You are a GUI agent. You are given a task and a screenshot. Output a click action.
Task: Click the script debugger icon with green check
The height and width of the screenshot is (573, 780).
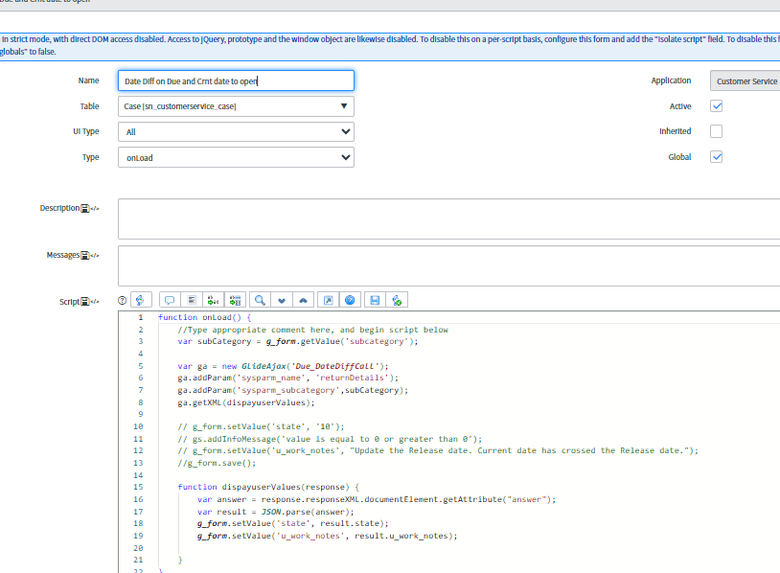coord(397,300)
